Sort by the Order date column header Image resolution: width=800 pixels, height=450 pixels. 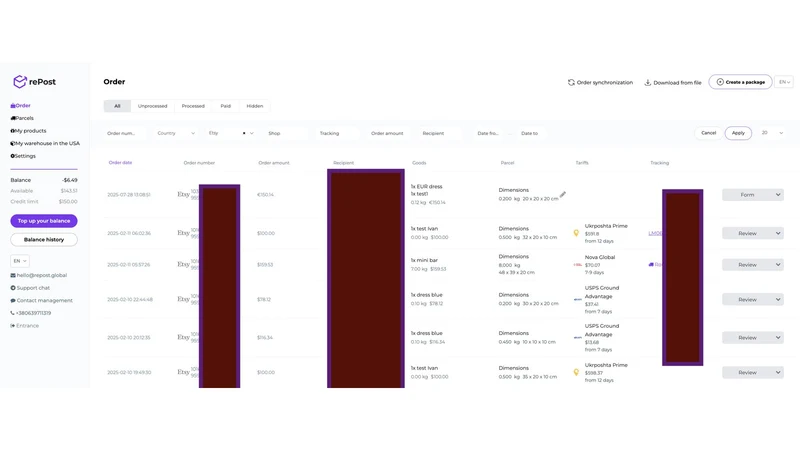[120, 163]
